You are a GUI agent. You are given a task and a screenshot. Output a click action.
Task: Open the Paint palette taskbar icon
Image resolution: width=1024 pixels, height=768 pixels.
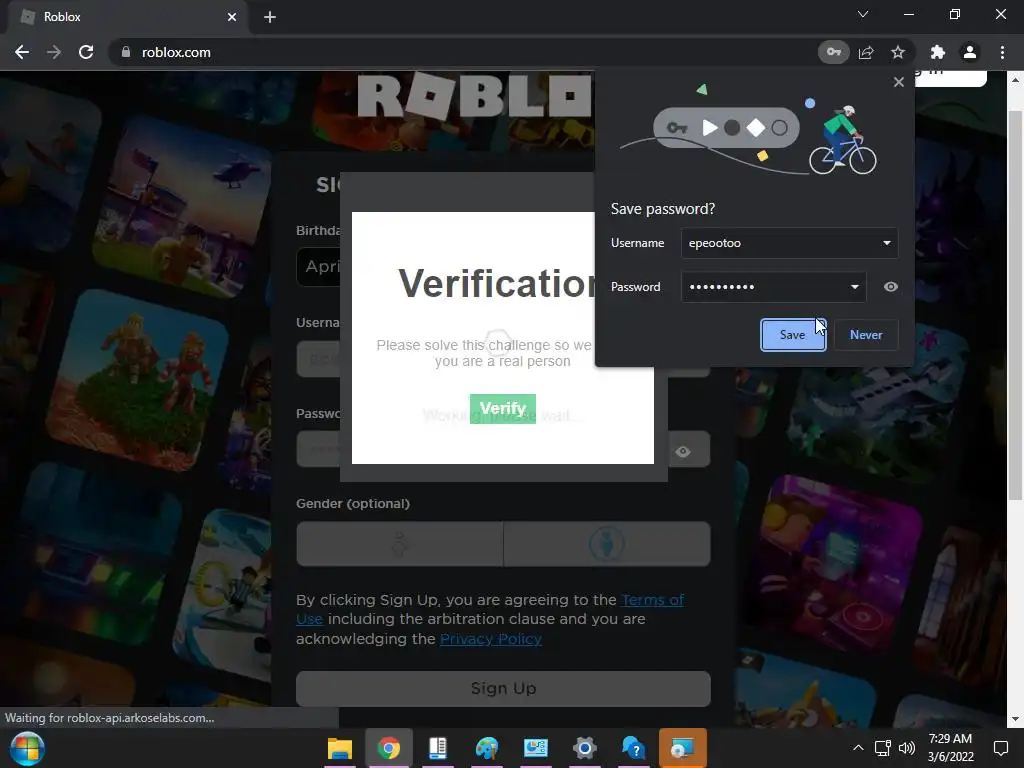487,748
